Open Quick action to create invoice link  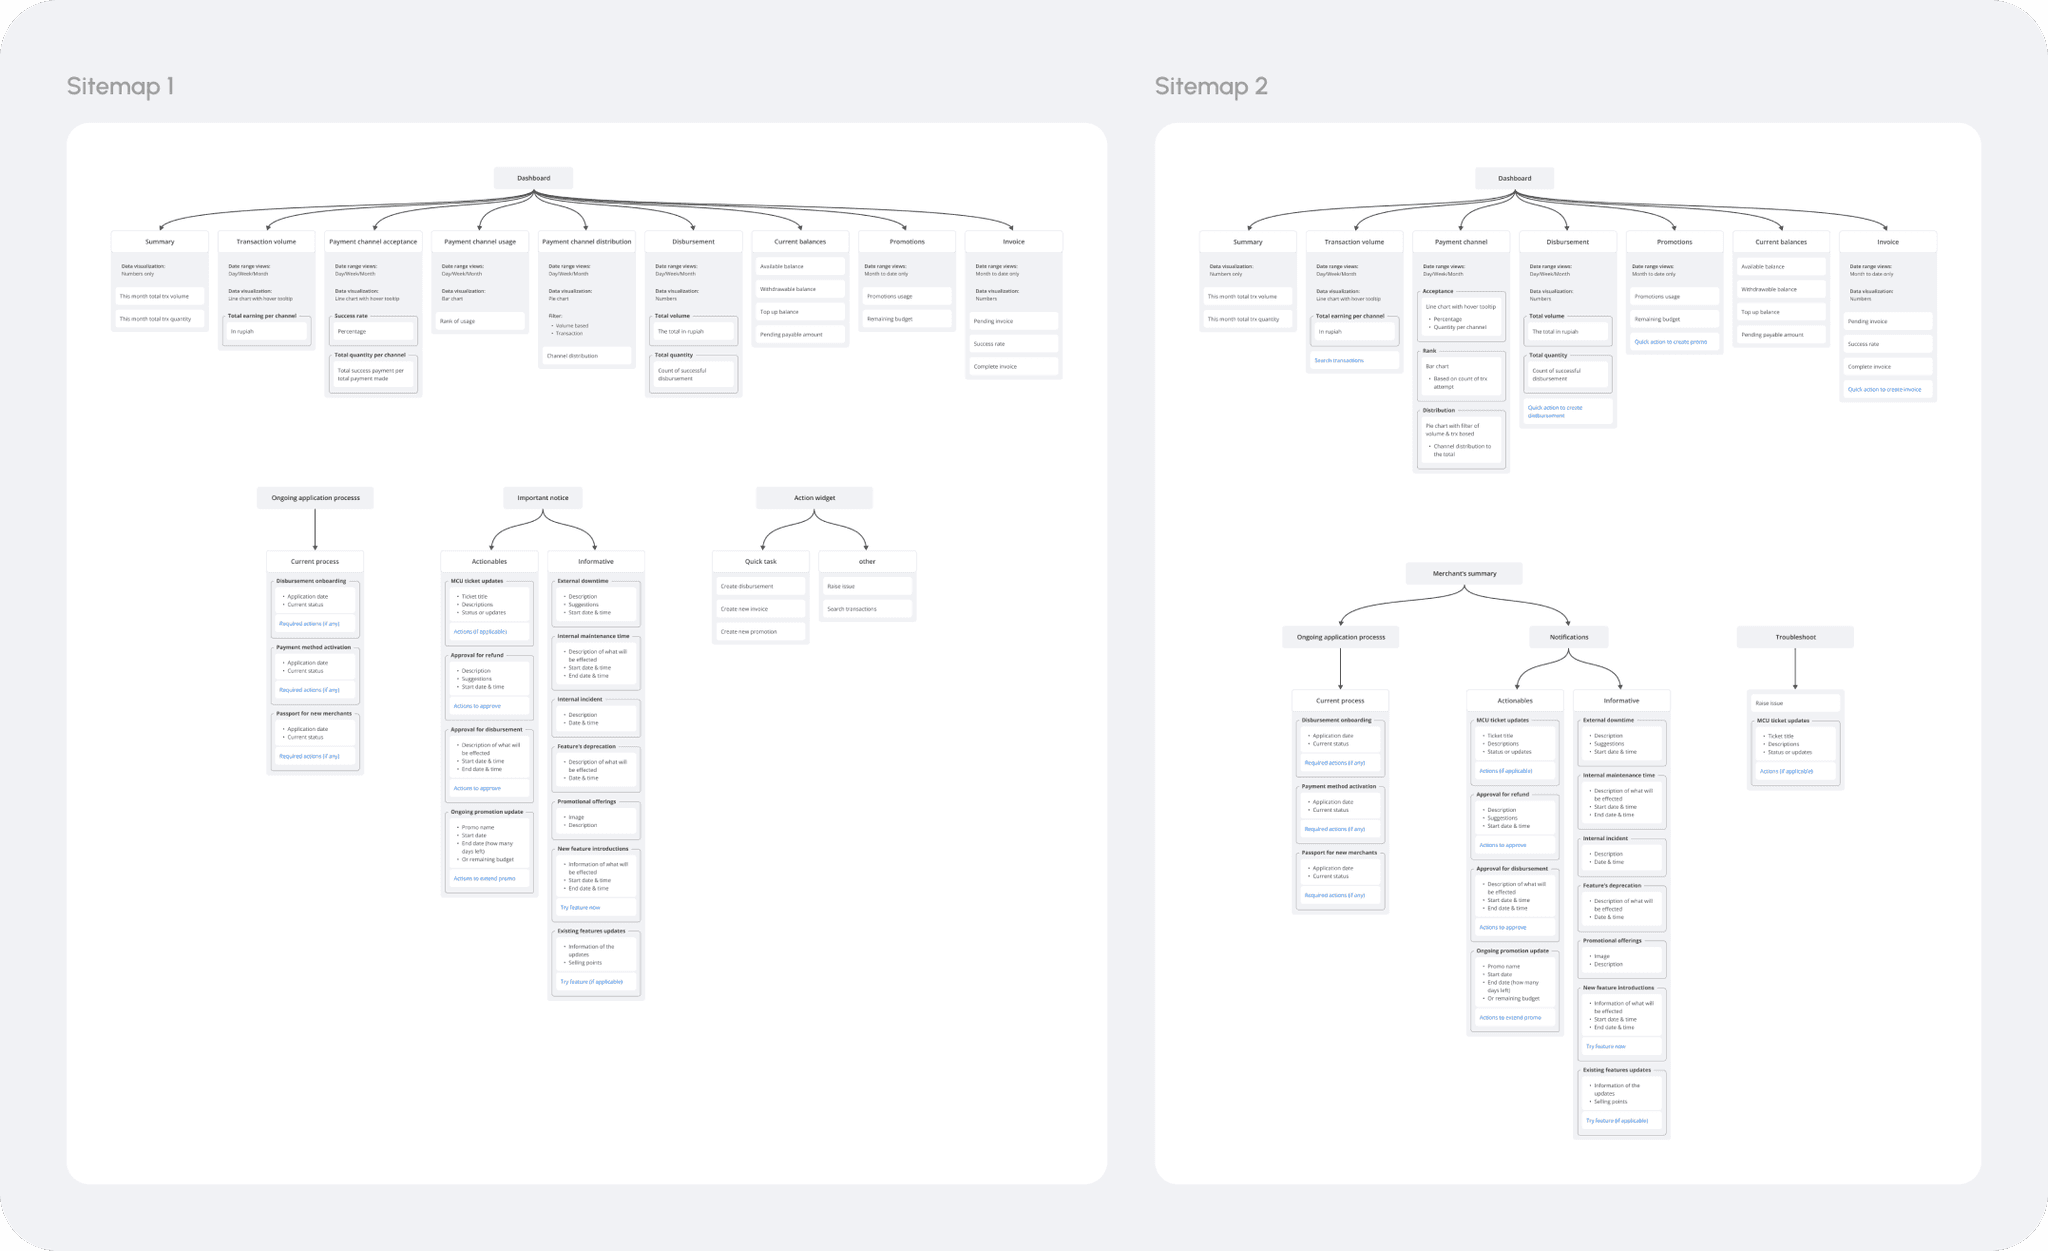click(x=1884, y=389)
